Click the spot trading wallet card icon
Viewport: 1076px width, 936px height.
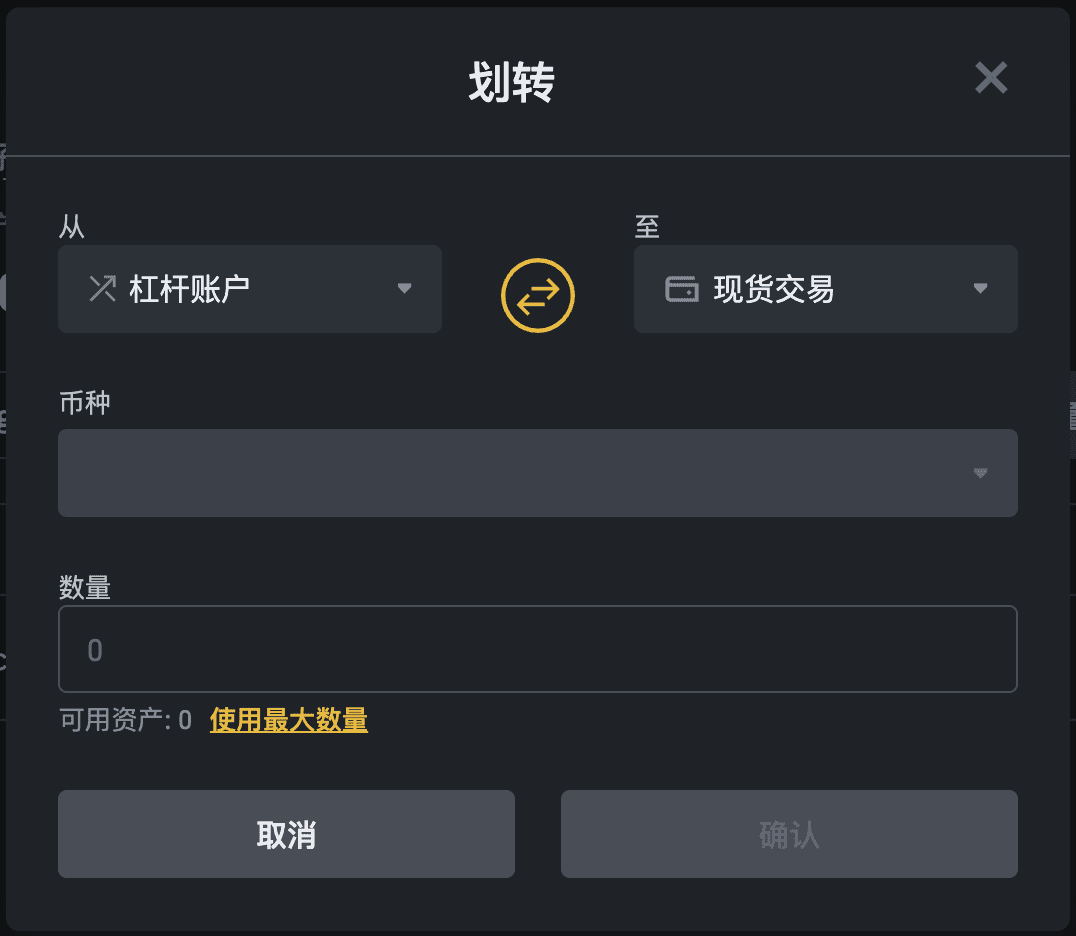coord(679,288)
